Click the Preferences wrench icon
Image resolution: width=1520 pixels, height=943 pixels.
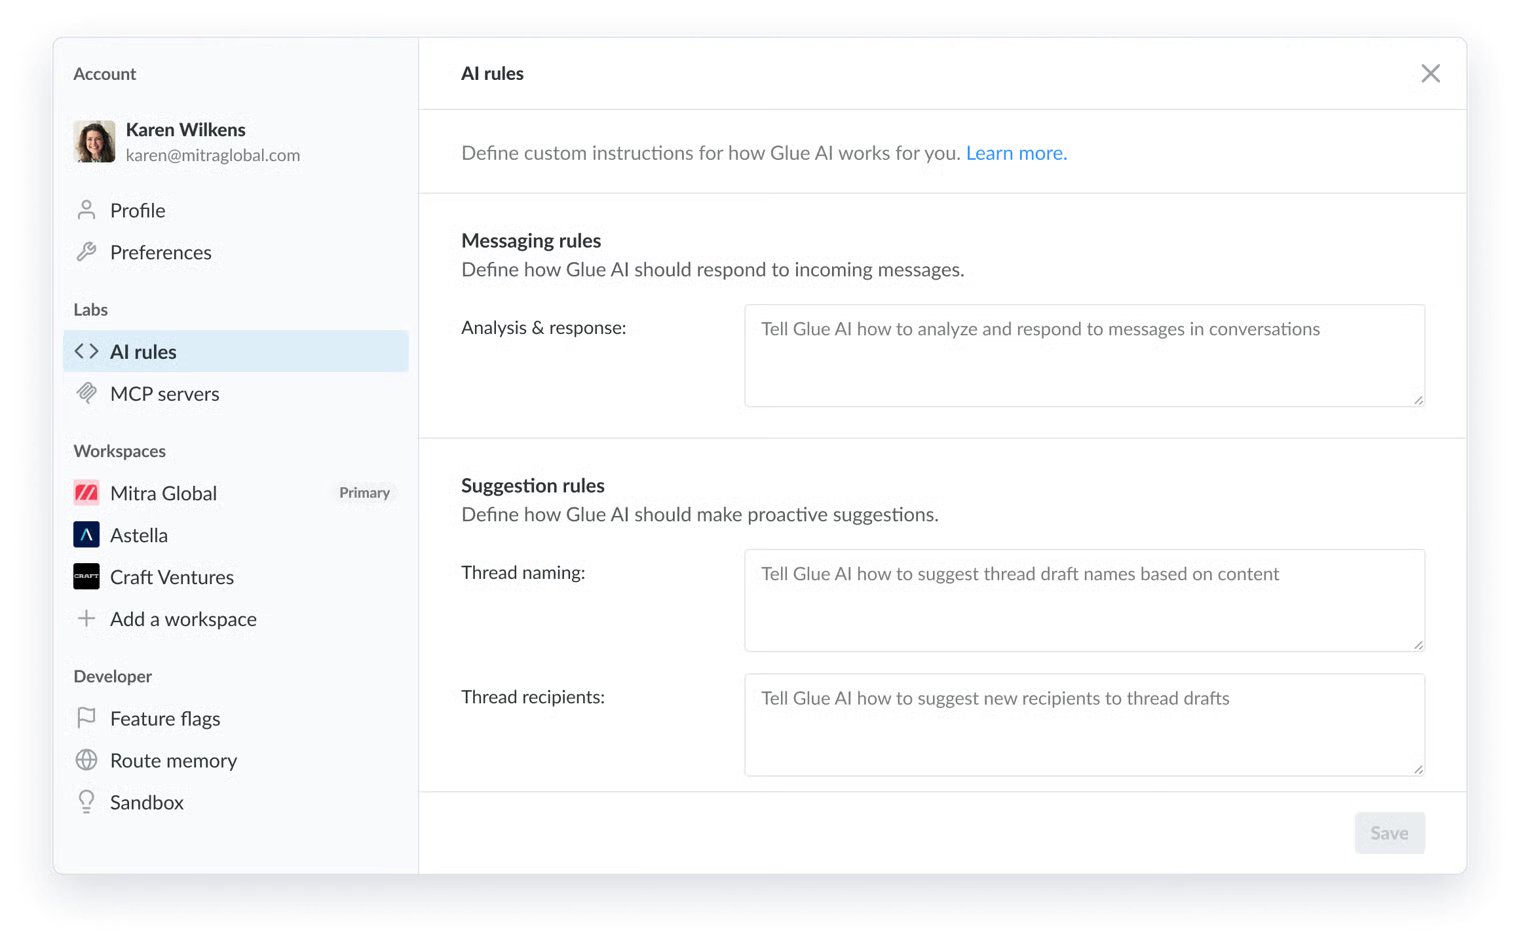point(87,252)
